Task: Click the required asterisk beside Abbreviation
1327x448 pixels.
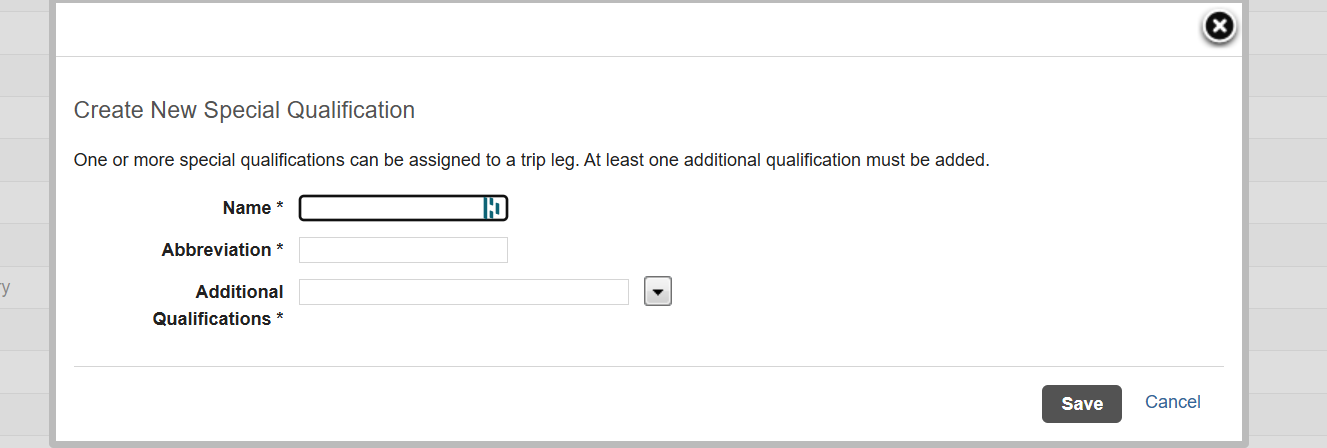Action: (x=280, y=249)
